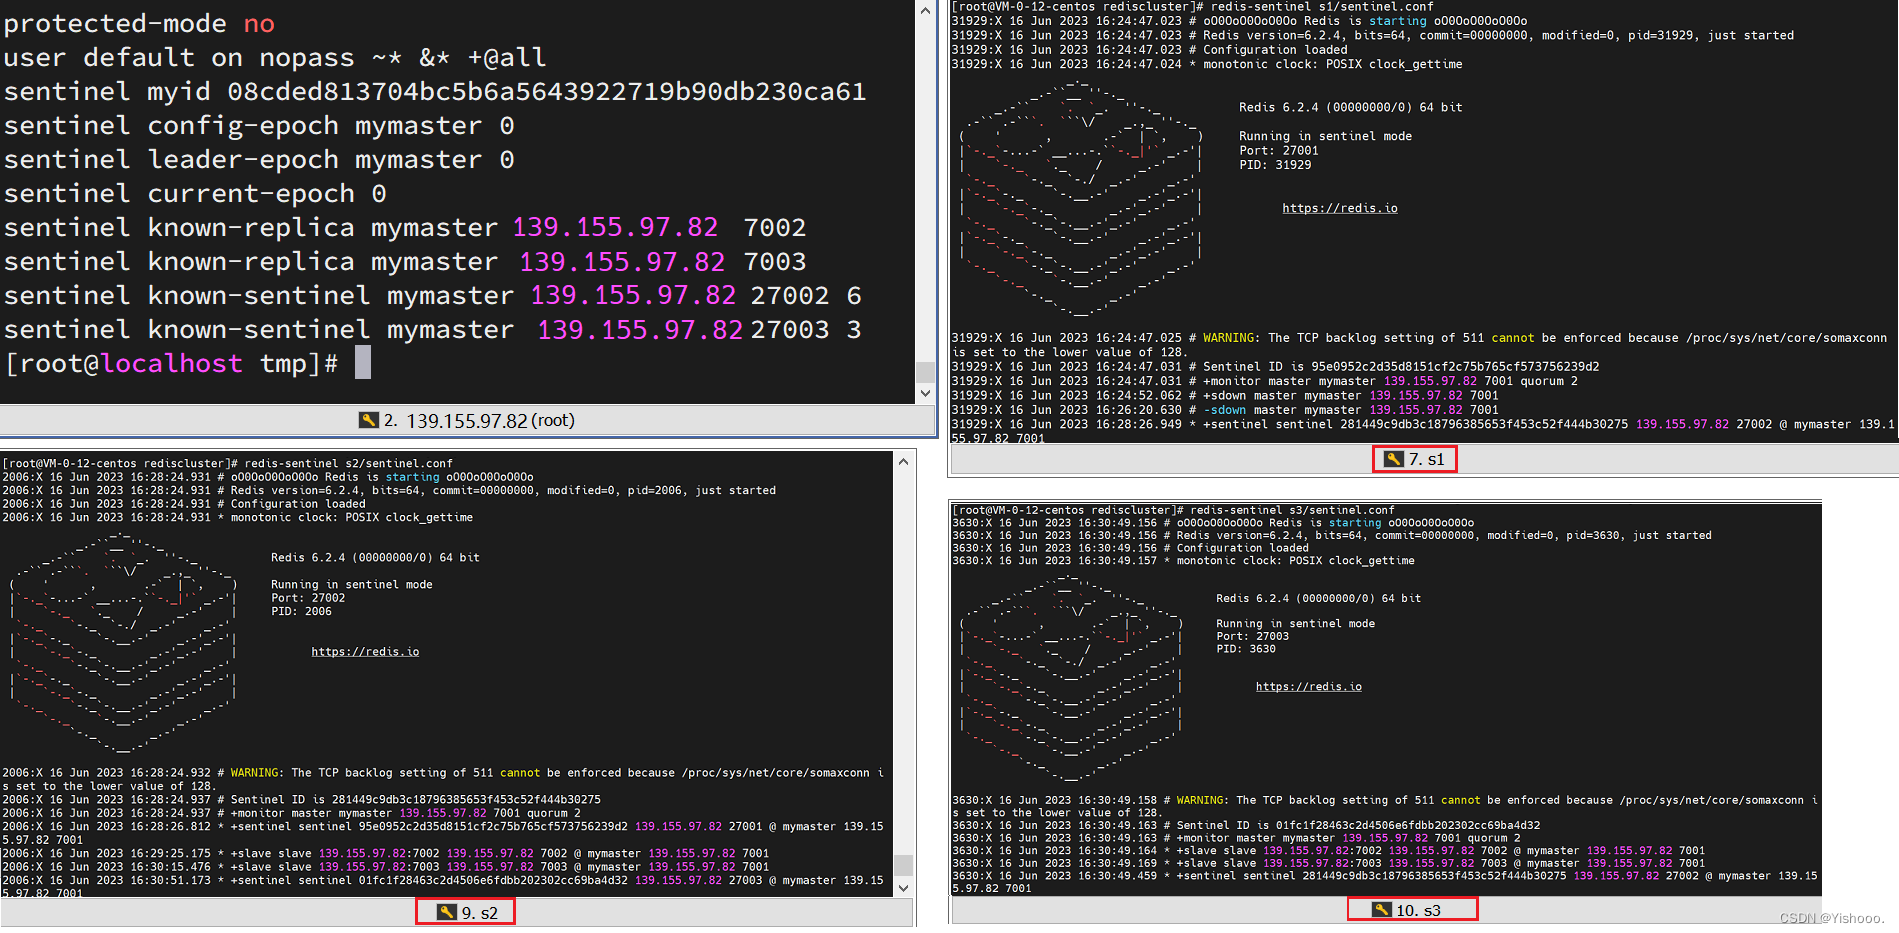Switch to the 139.155.97.82 (root) session tab
The height and width of the screenshot is (933, 1899).
click(467, 420)
